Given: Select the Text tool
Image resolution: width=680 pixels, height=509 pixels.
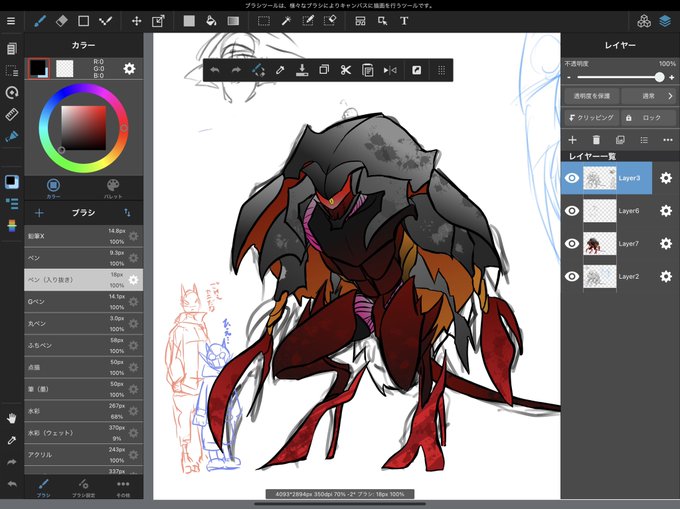Looking at the screenshot, I should click(404, 21).
